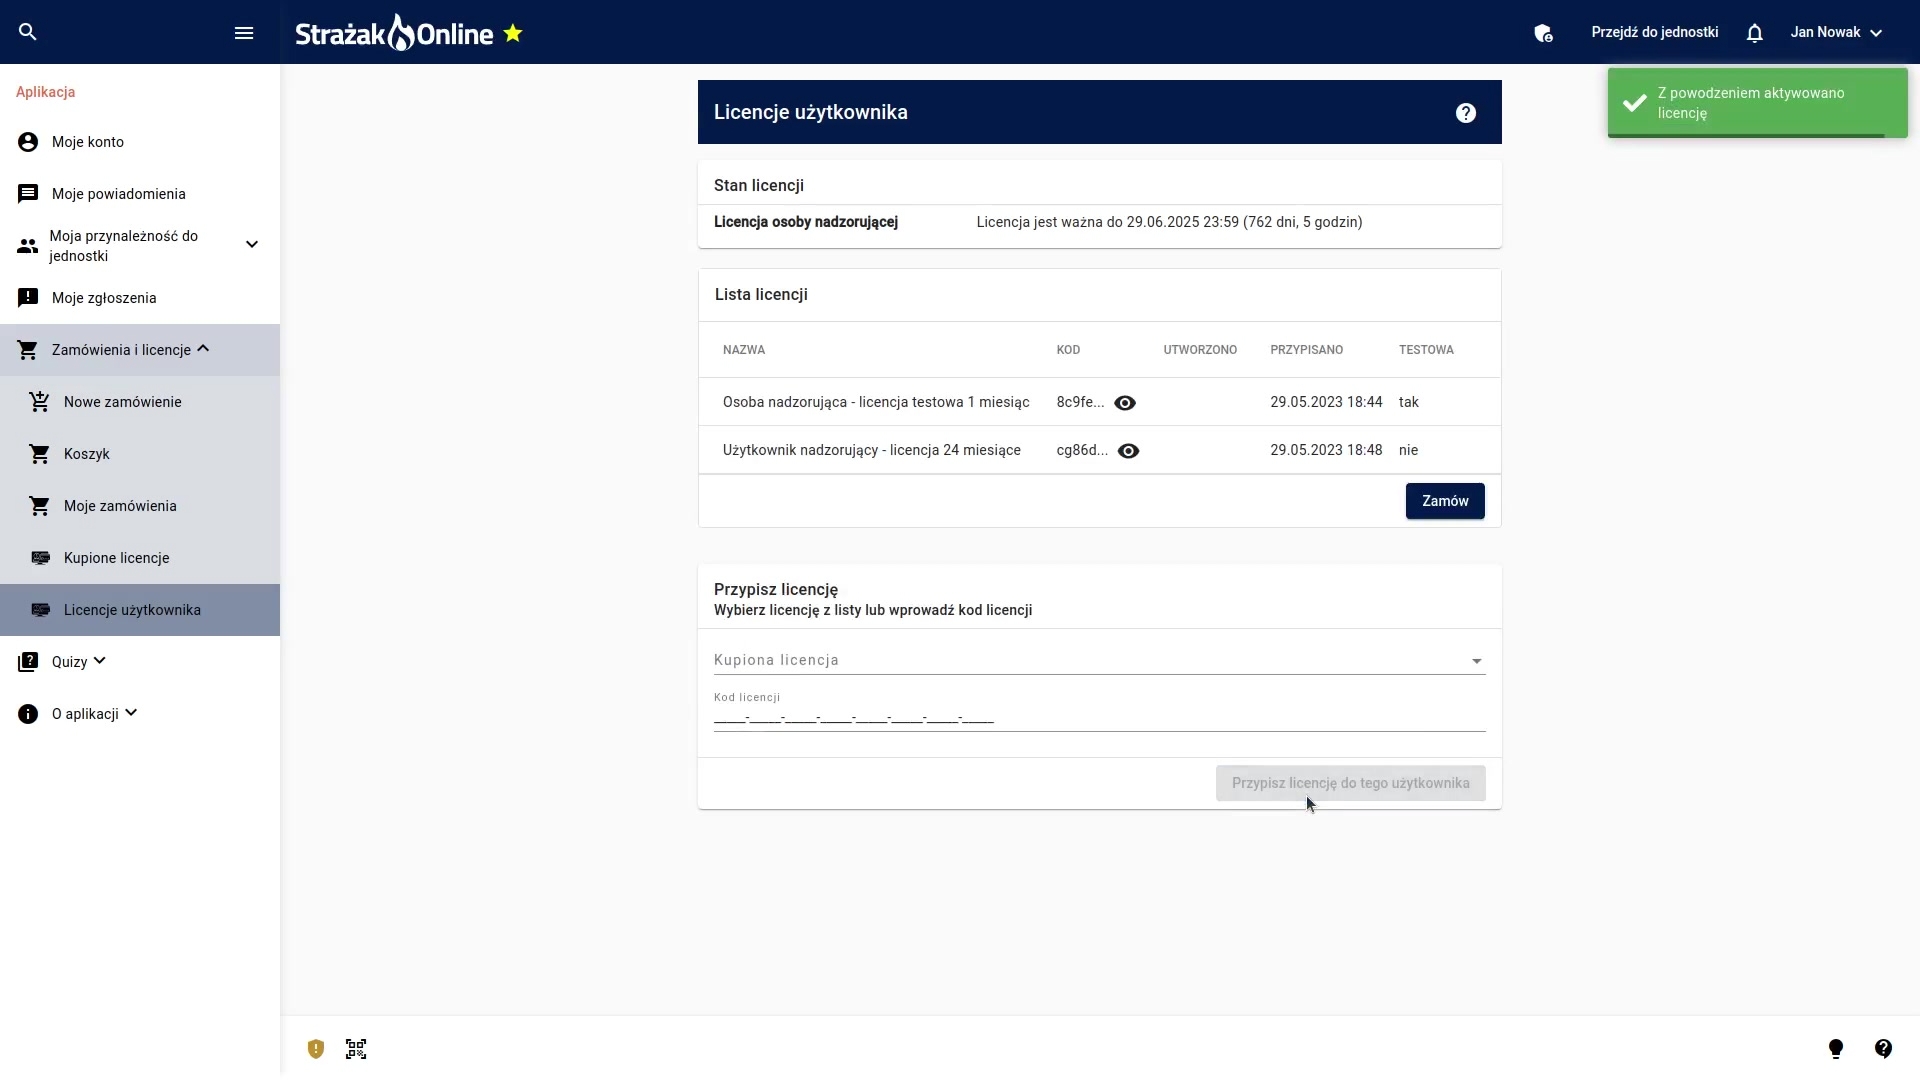Select Licencje użytkownika menu item

coord(140,610)
